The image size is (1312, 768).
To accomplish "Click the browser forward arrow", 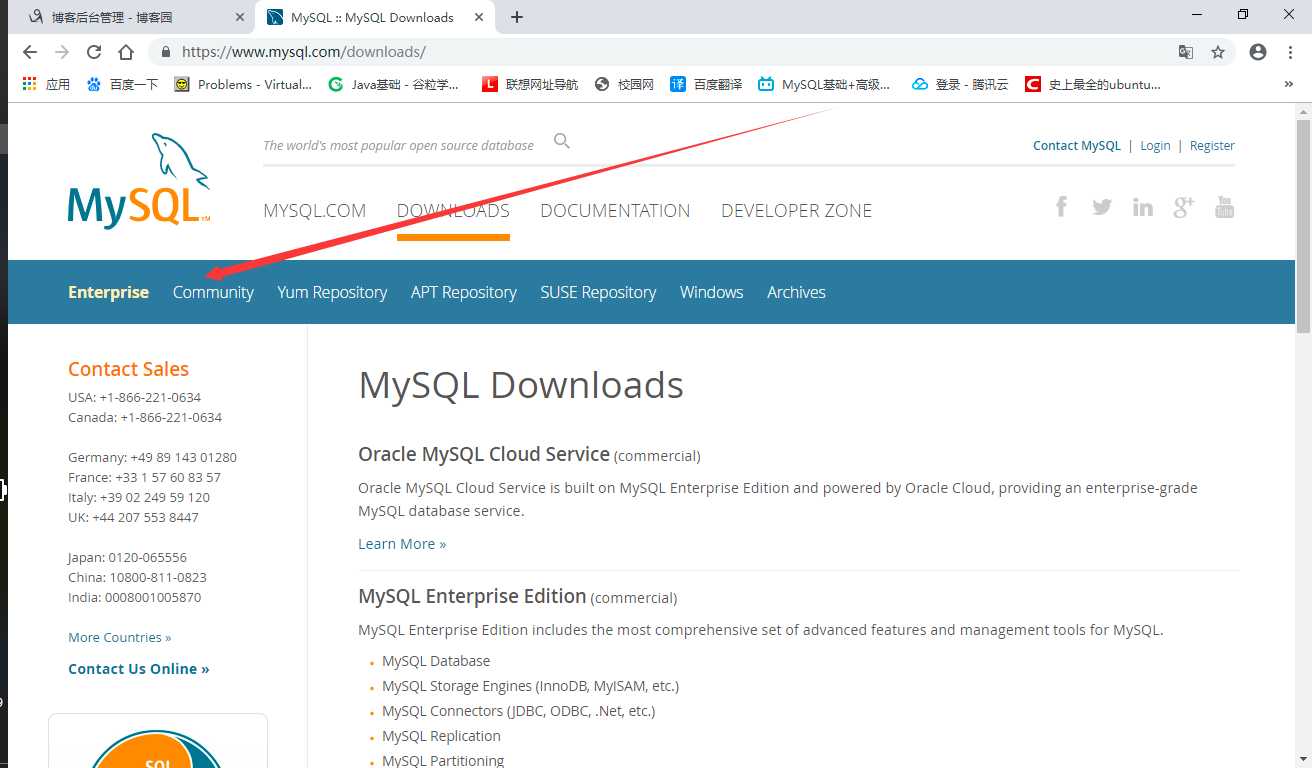I will pyautogui.click(x=62, y=52).
